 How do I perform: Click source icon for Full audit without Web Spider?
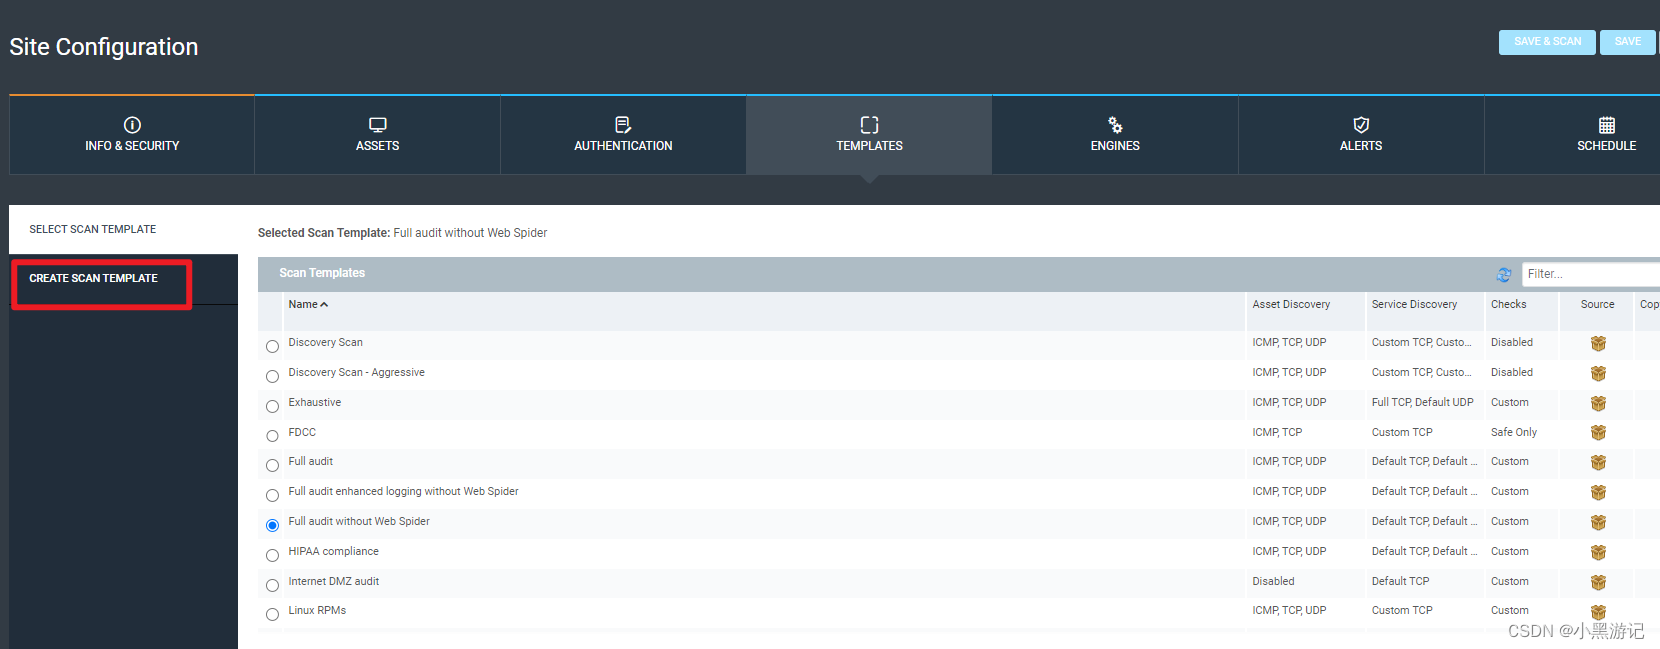1598,523
